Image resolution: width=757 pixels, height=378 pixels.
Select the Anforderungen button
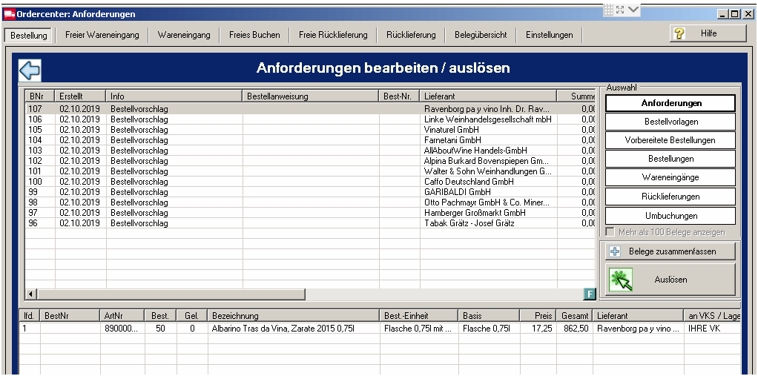(x=670, y=103)
